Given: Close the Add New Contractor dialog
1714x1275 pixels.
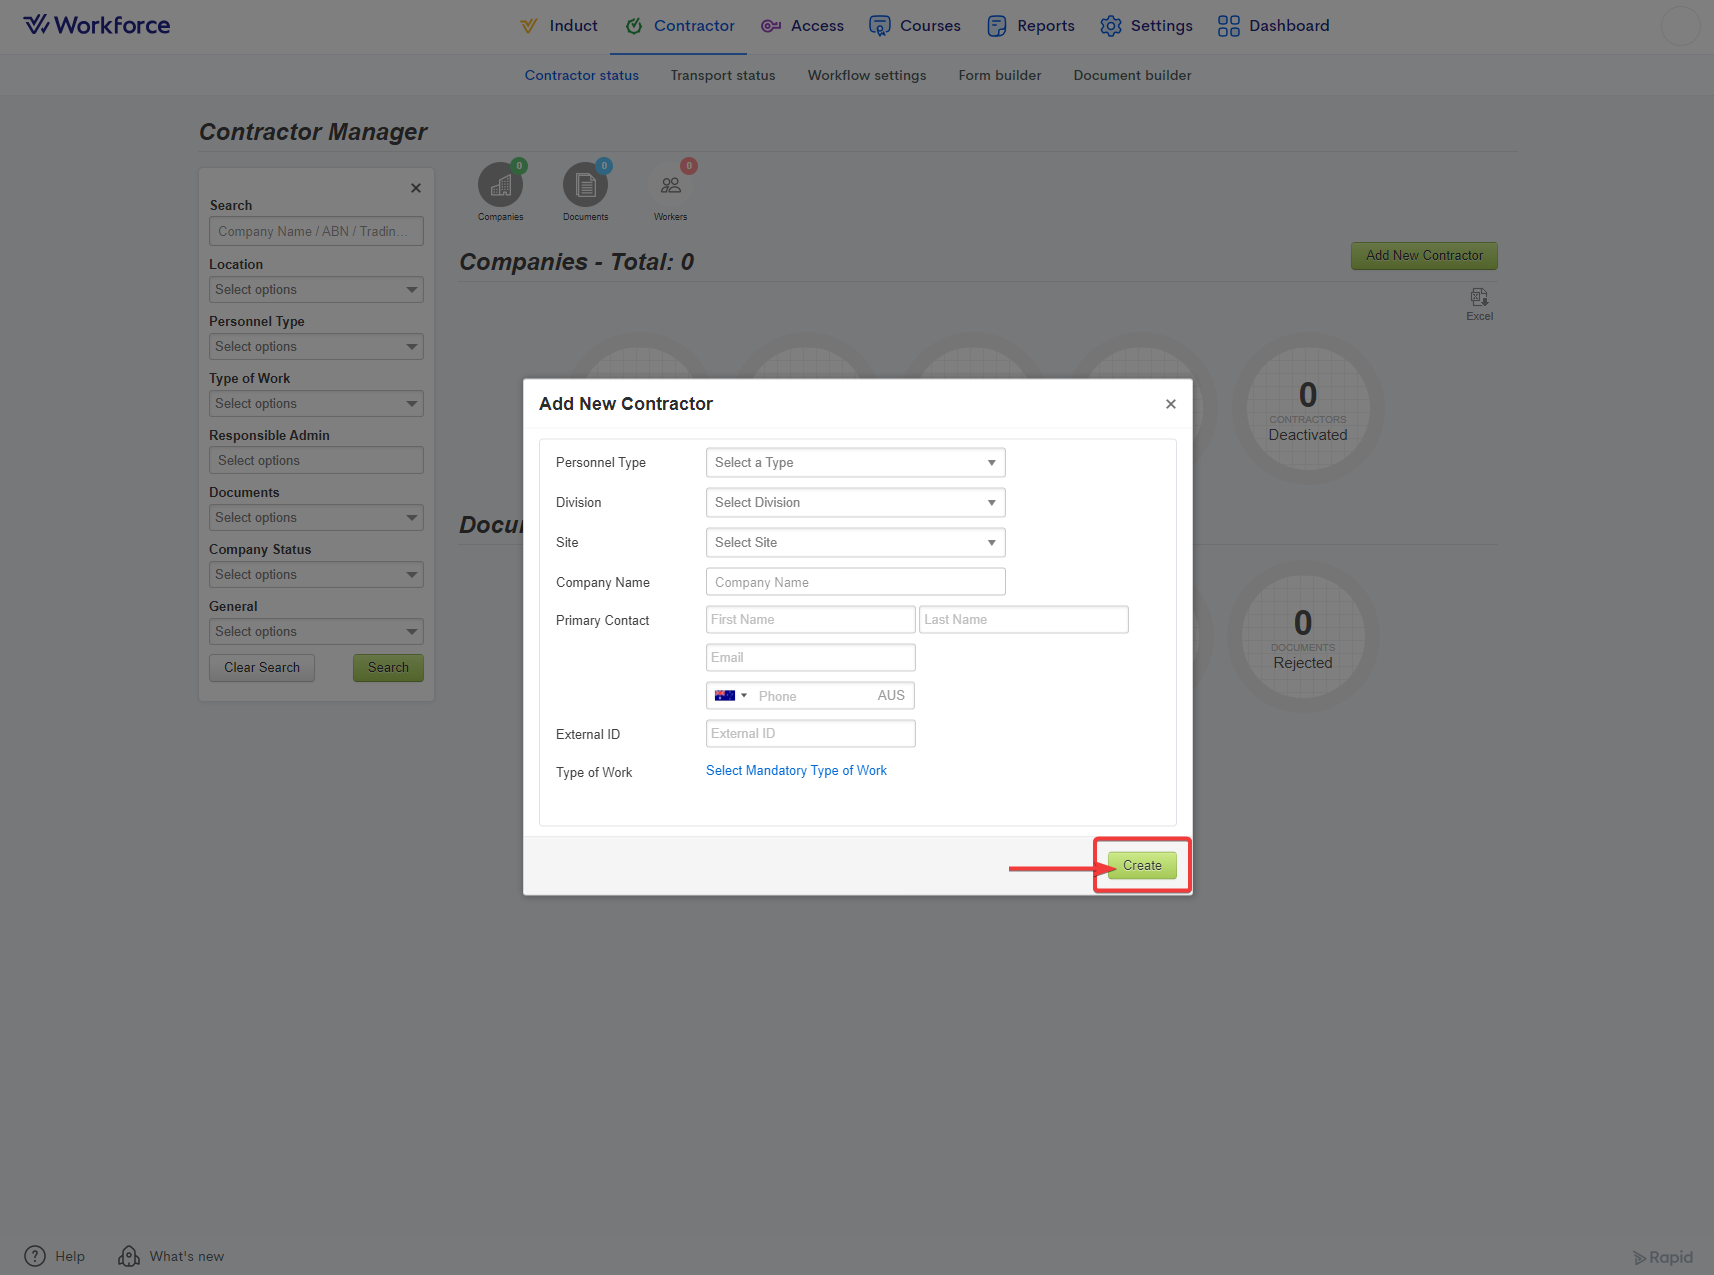Looking at the screenshot, I should coord(1170,404).
